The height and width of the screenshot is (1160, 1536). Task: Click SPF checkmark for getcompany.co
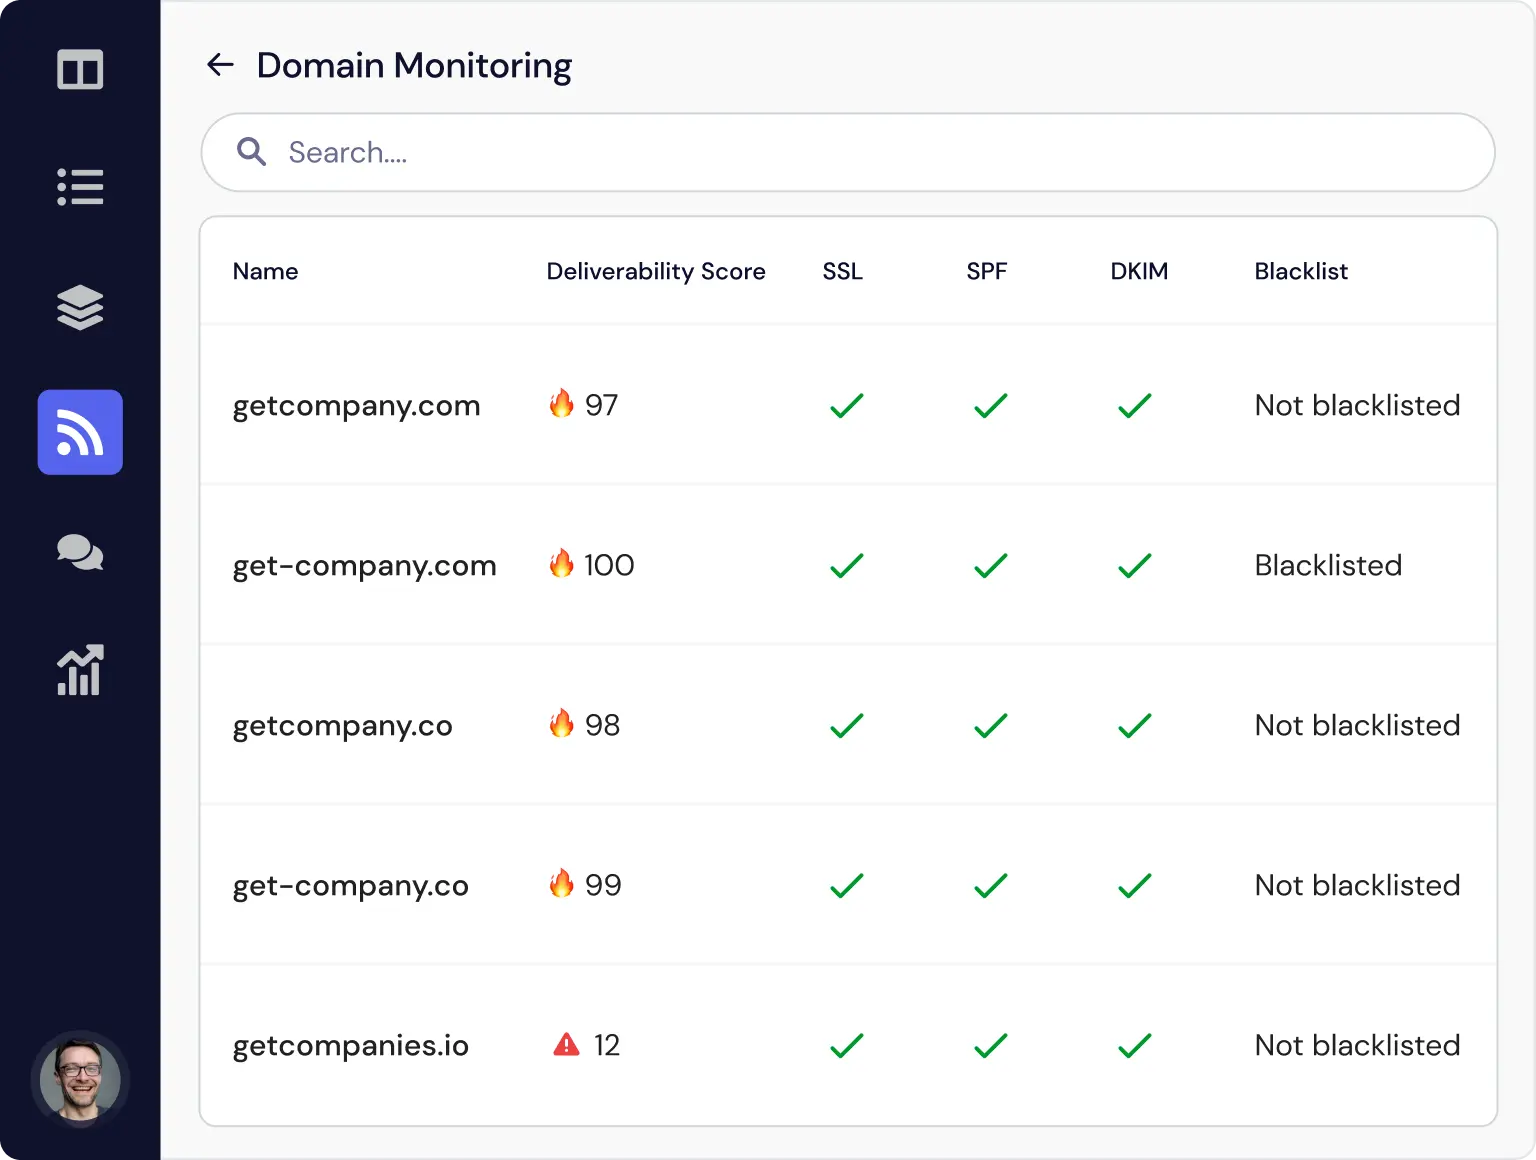990,725
